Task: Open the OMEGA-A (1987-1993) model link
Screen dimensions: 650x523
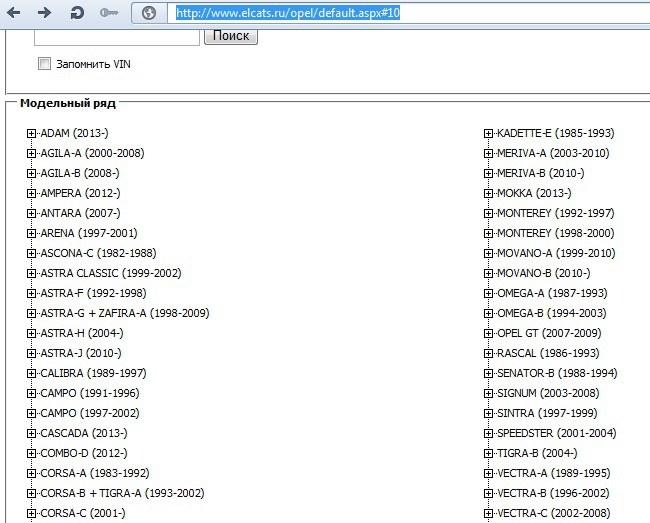Action: [x=552, y=293]
